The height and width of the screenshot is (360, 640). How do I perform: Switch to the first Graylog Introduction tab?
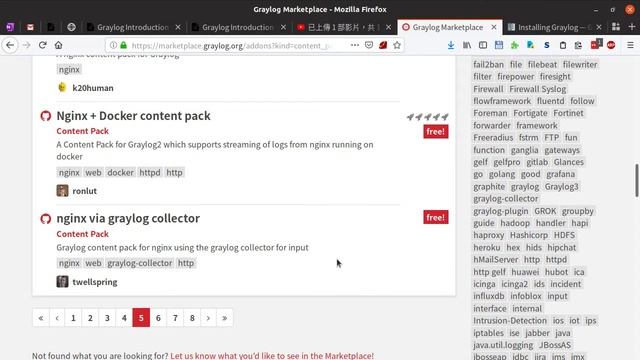(132, 27)
